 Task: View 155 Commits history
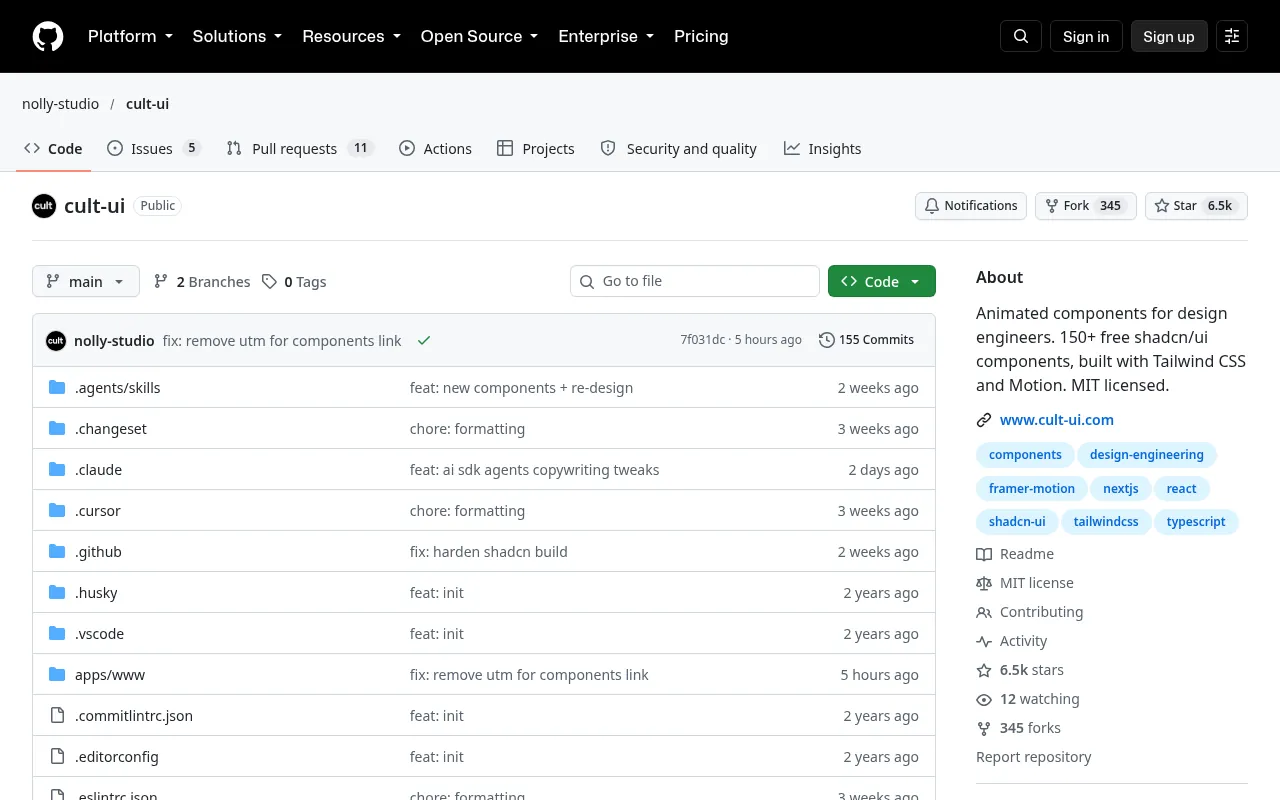[866, 340]
